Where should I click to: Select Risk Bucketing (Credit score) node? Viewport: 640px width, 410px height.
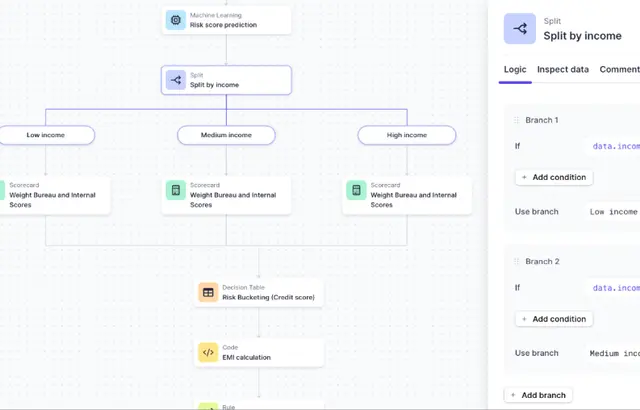(x=259, y=293)
